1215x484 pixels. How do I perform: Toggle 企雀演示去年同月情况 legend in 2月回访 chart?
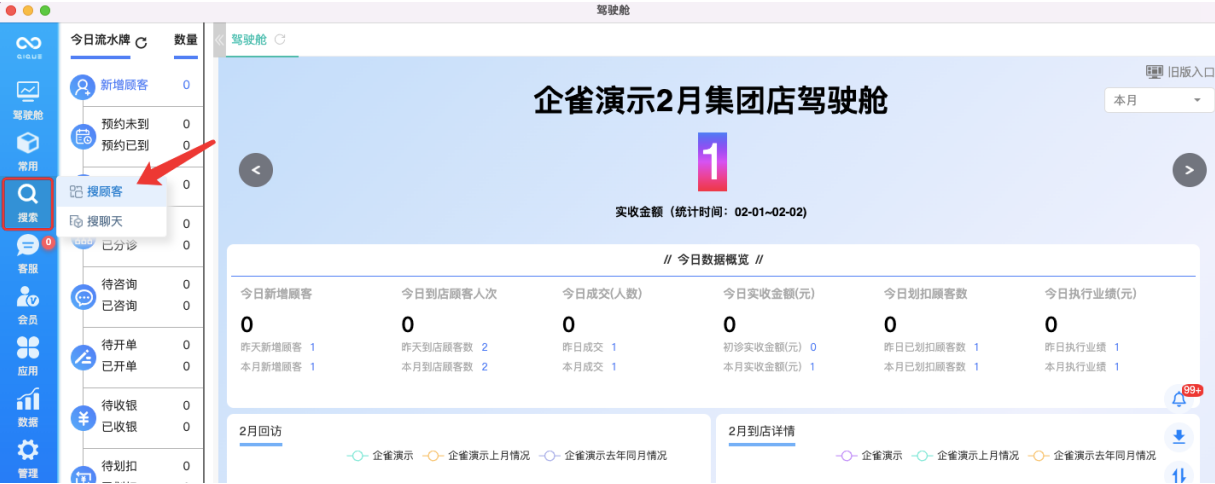click(x=603, y=455)
